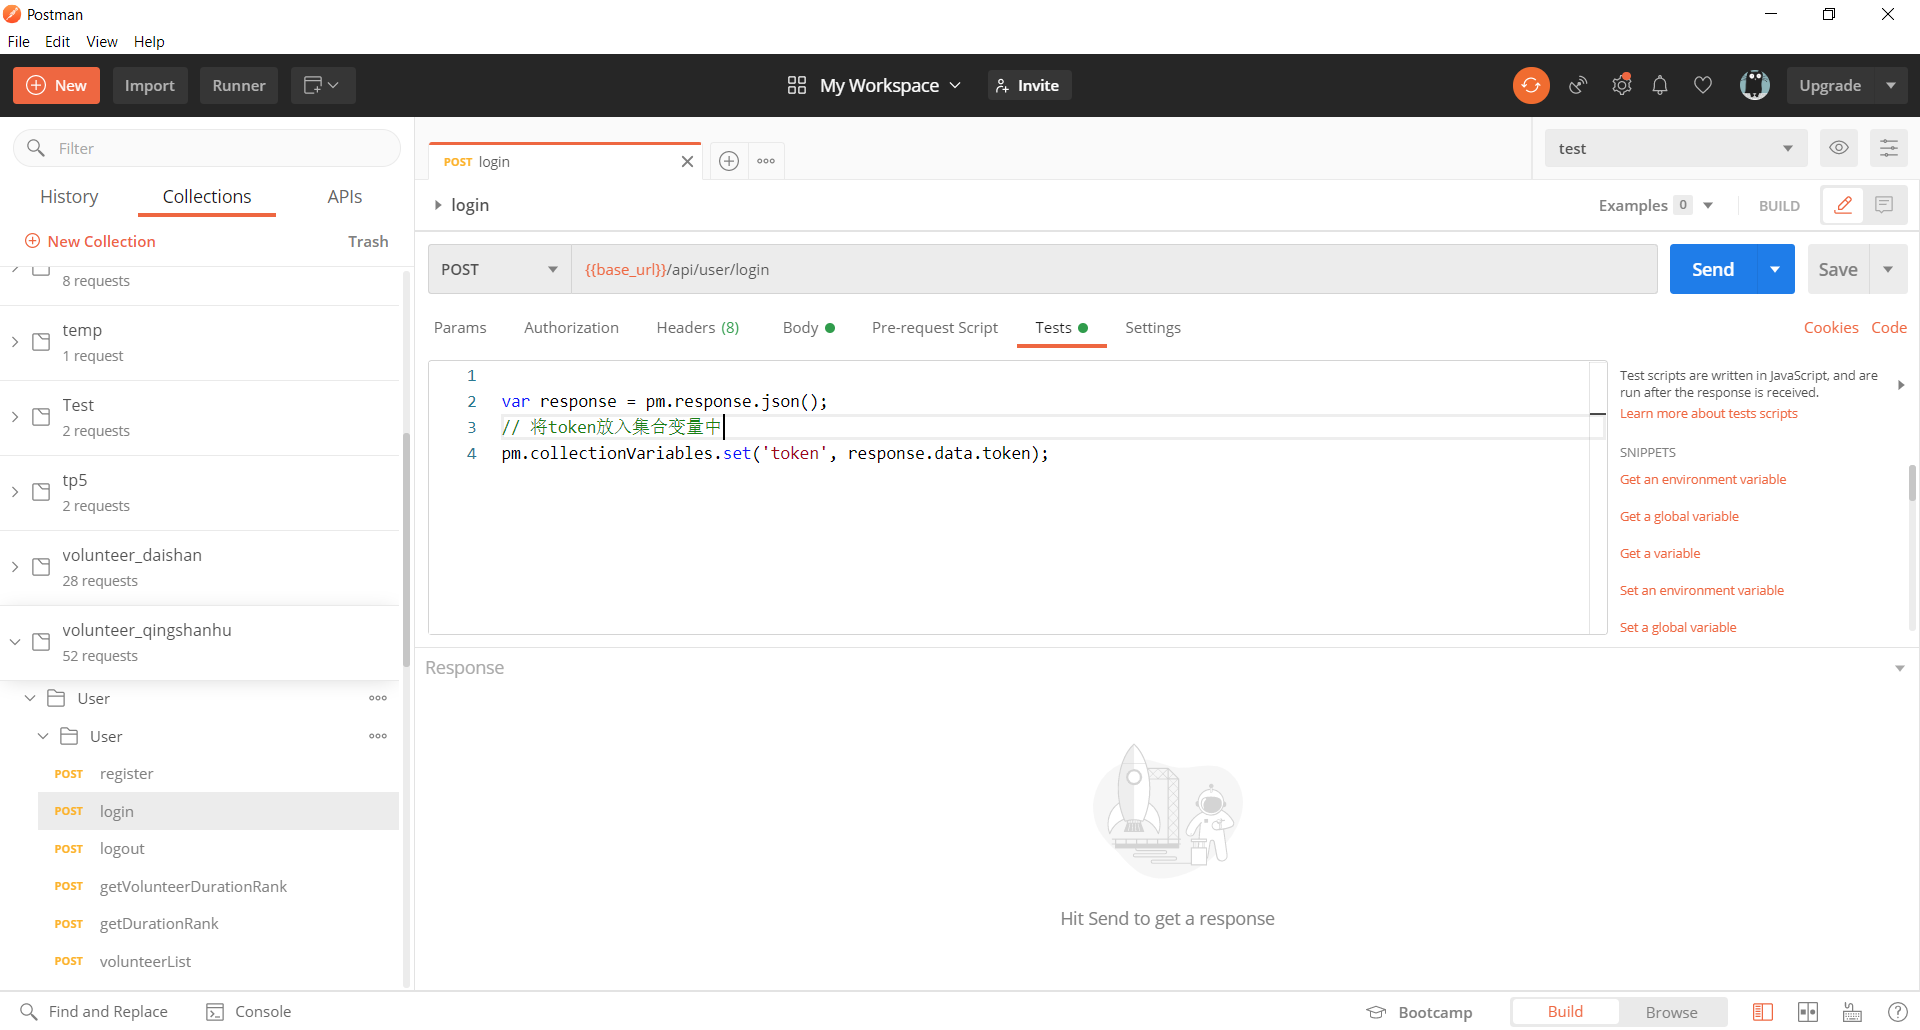The image size is (1920, 1030).
Task: Toggle the sidebar layout icon
Action: tap(1763, 1012)
